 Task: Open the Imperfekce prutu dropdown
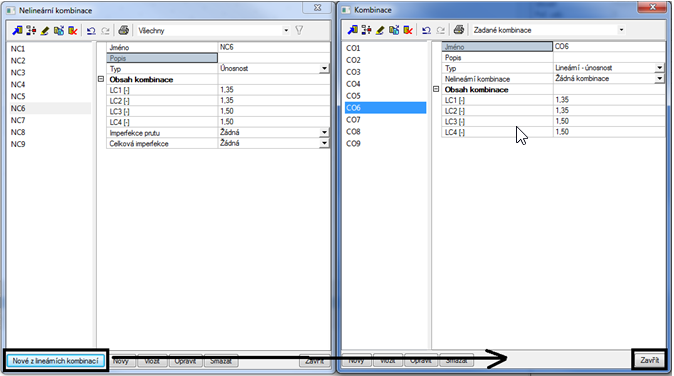[x=325, y=133]
